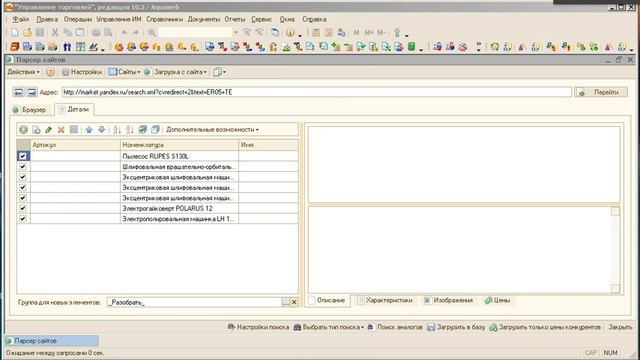
Task: Expand the second toolbar overflow chevron
Action: click(479, 47)
